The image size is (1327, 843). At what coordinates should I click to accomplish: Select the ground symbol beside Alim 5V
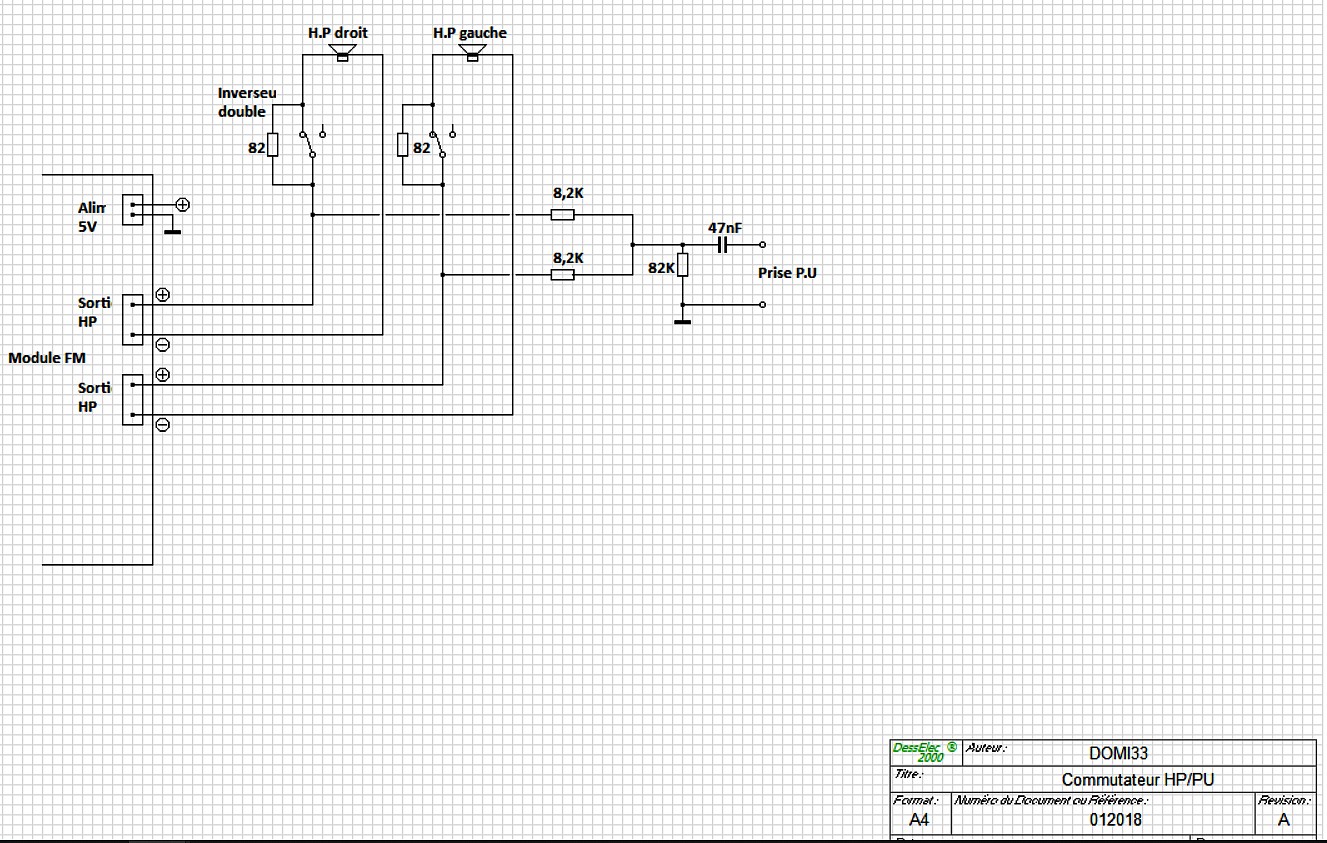pyautogui.click(x=172, y=232)
